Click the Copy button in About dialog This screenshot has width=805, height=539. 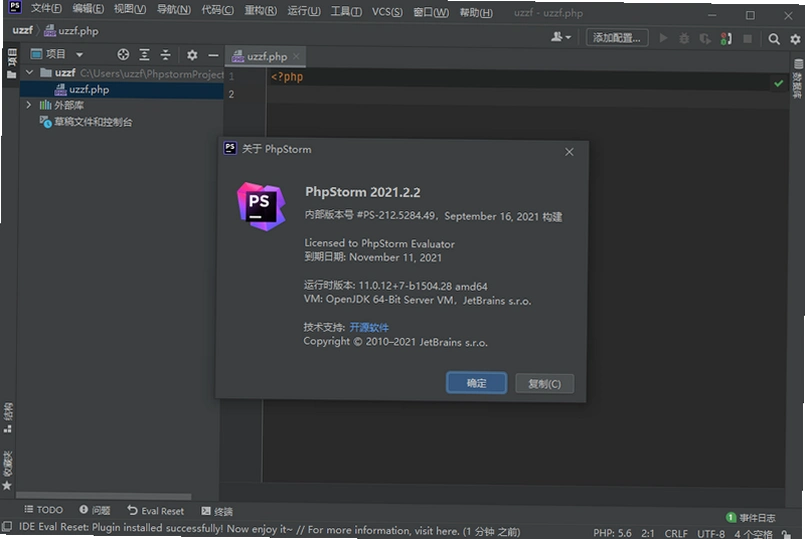(544, 383)
